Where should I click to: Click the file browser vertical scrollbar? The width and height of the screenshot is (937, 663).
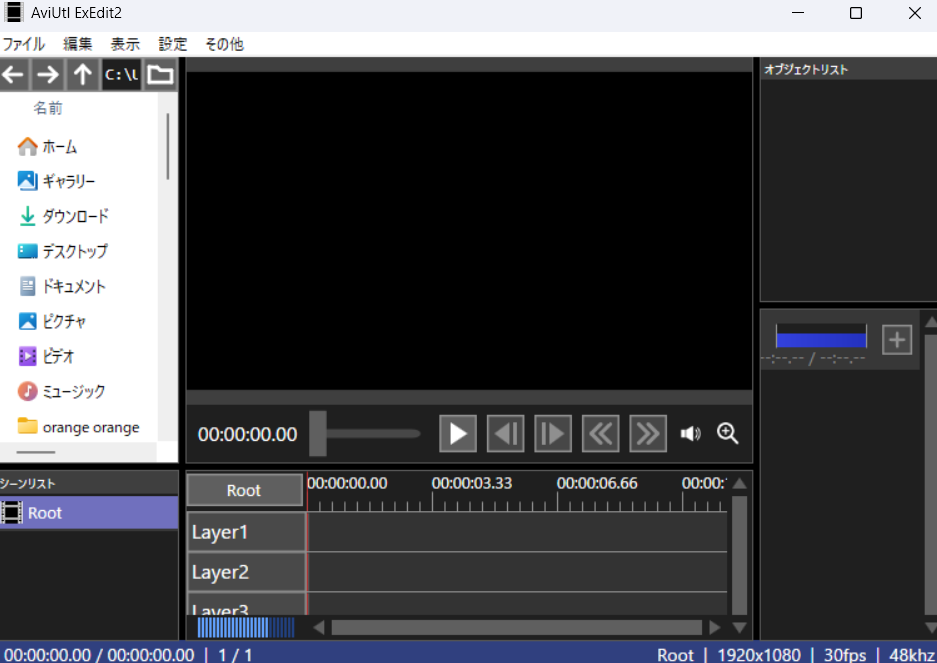[168, 146]
